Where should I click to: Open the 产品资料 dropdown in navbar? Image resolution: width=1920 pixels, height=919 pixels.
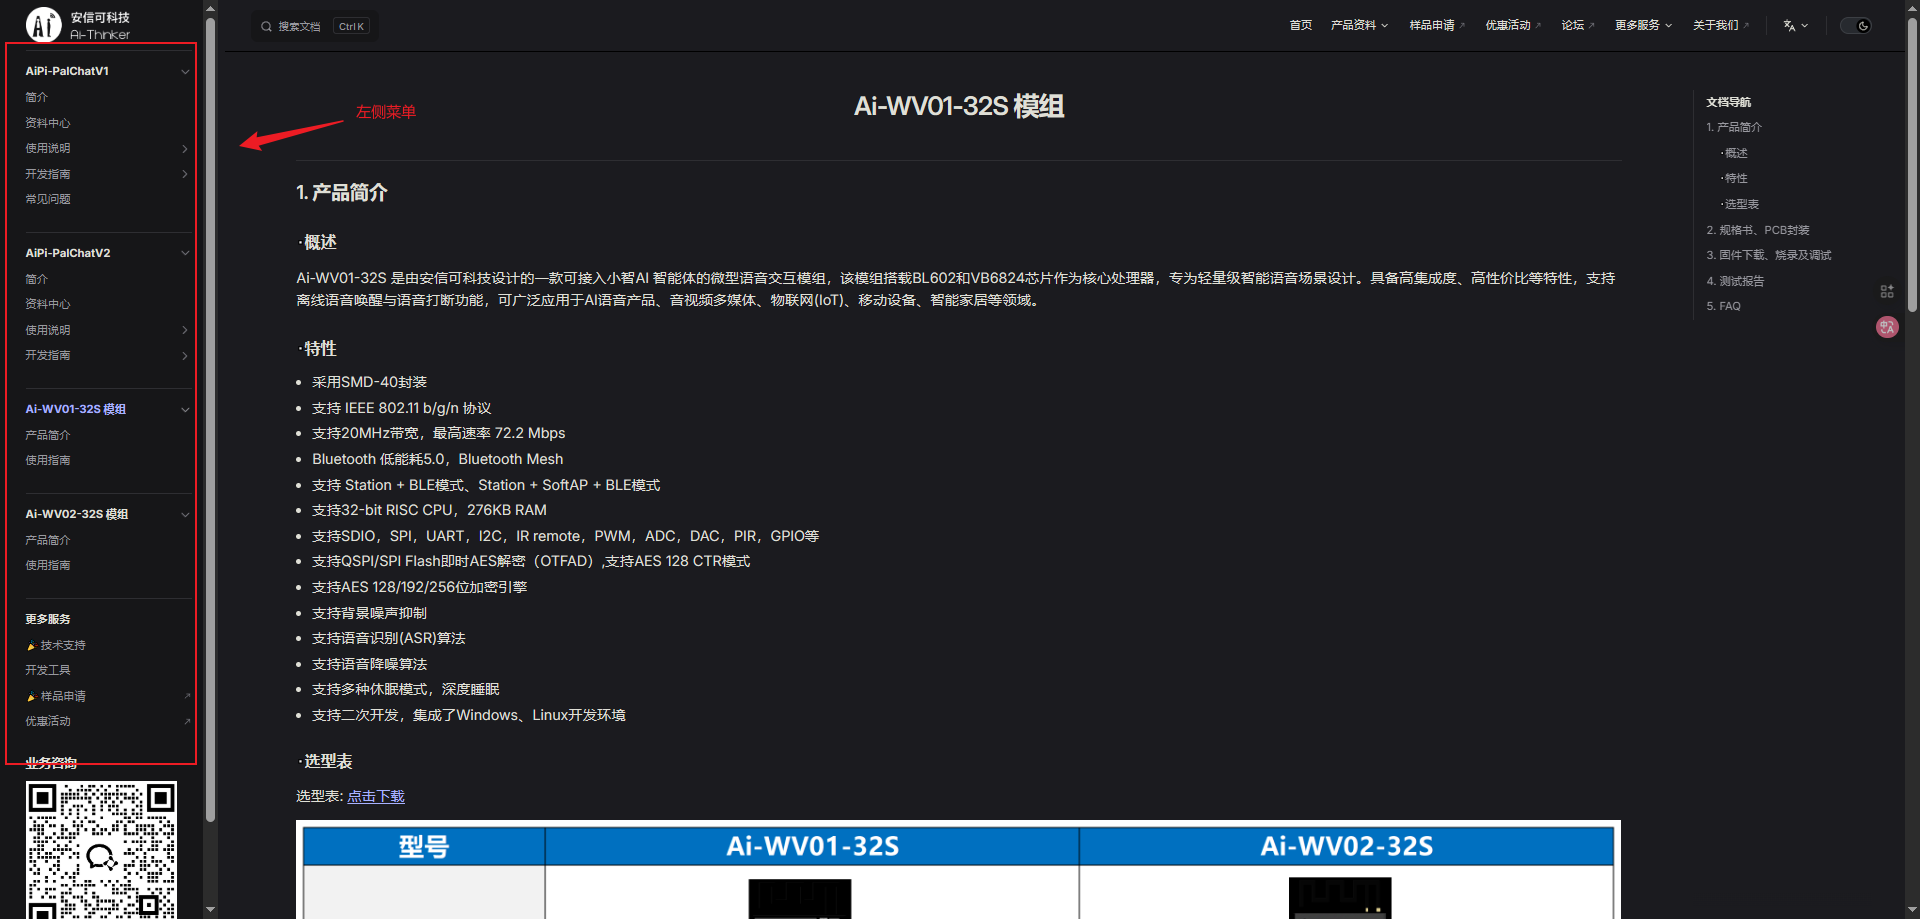[1358, 26]
